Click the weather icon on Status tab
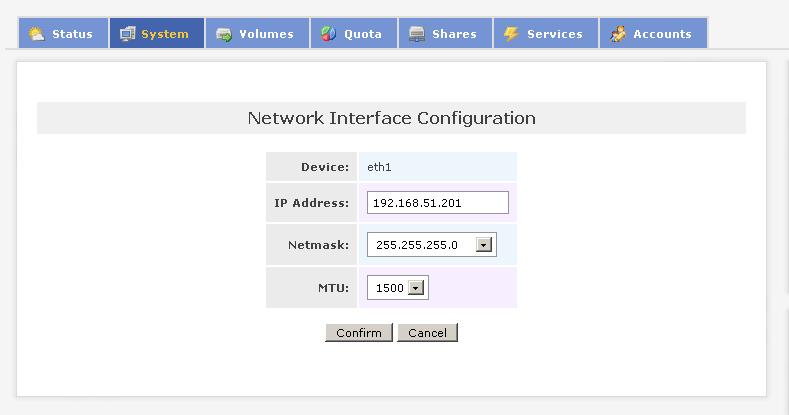Screen dimensions: 789x415 pos(37,34)
